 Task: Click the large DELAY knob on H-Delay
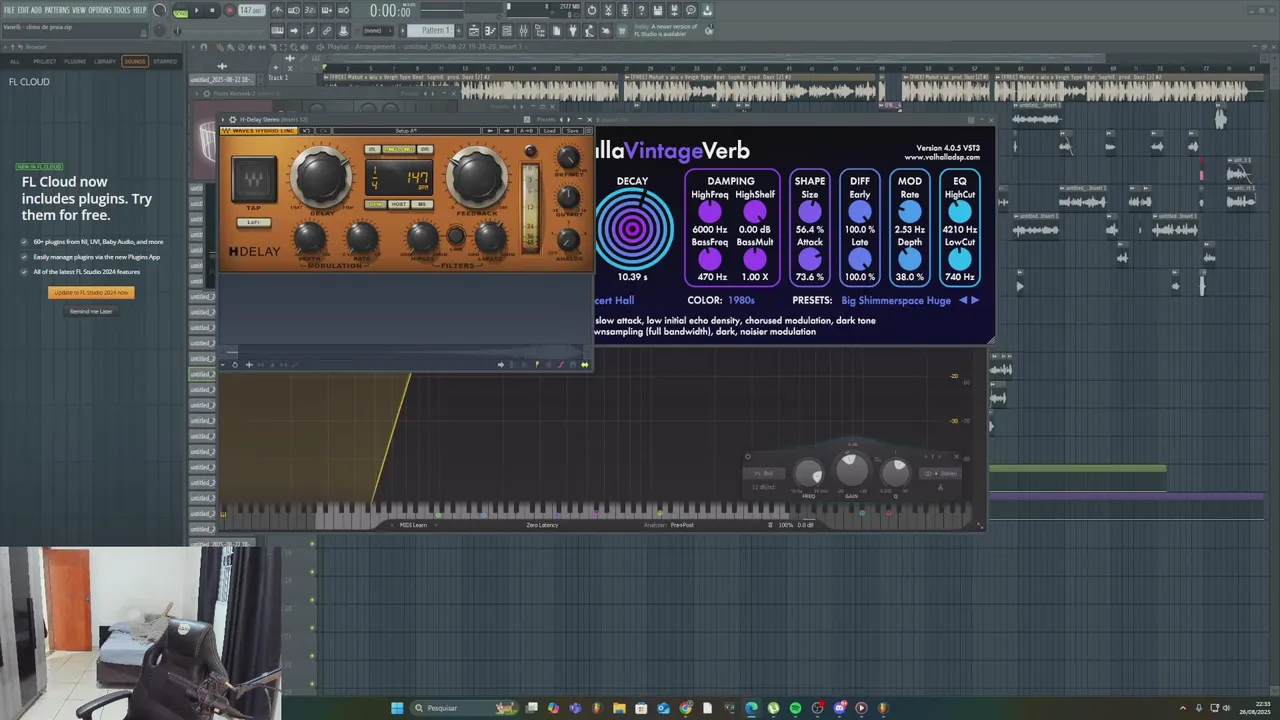point(321,175)
